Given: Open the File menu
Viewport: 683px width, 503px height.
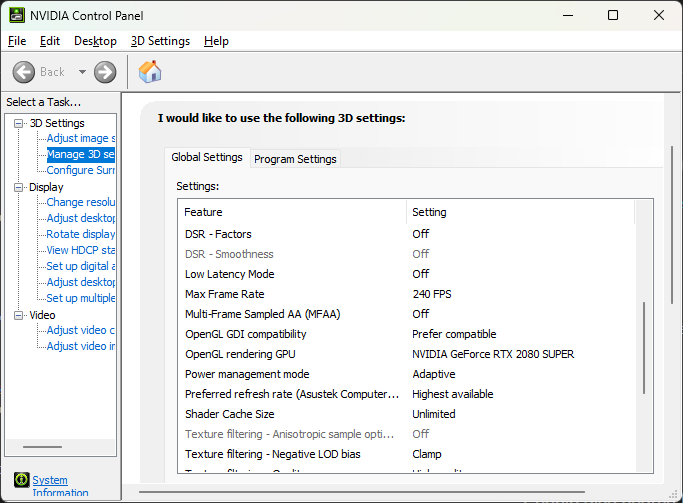Looking at the screenshot, I should pos(17,41).
